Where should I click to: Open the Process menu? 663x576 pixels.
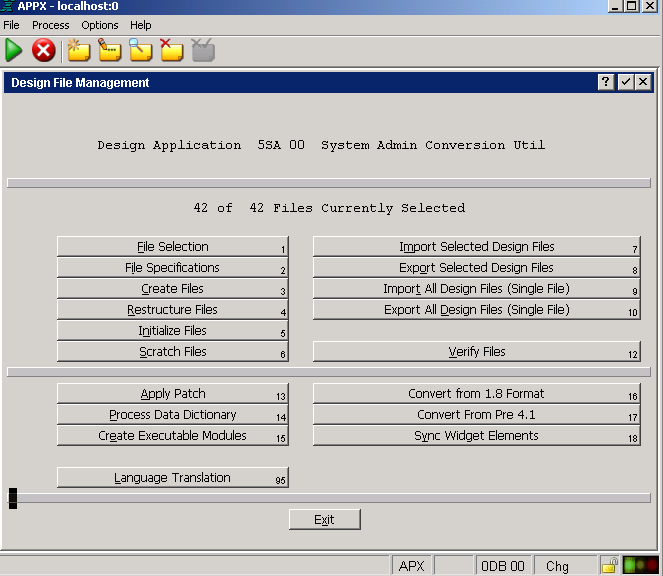pyautogui.click(x=51, y=25)
